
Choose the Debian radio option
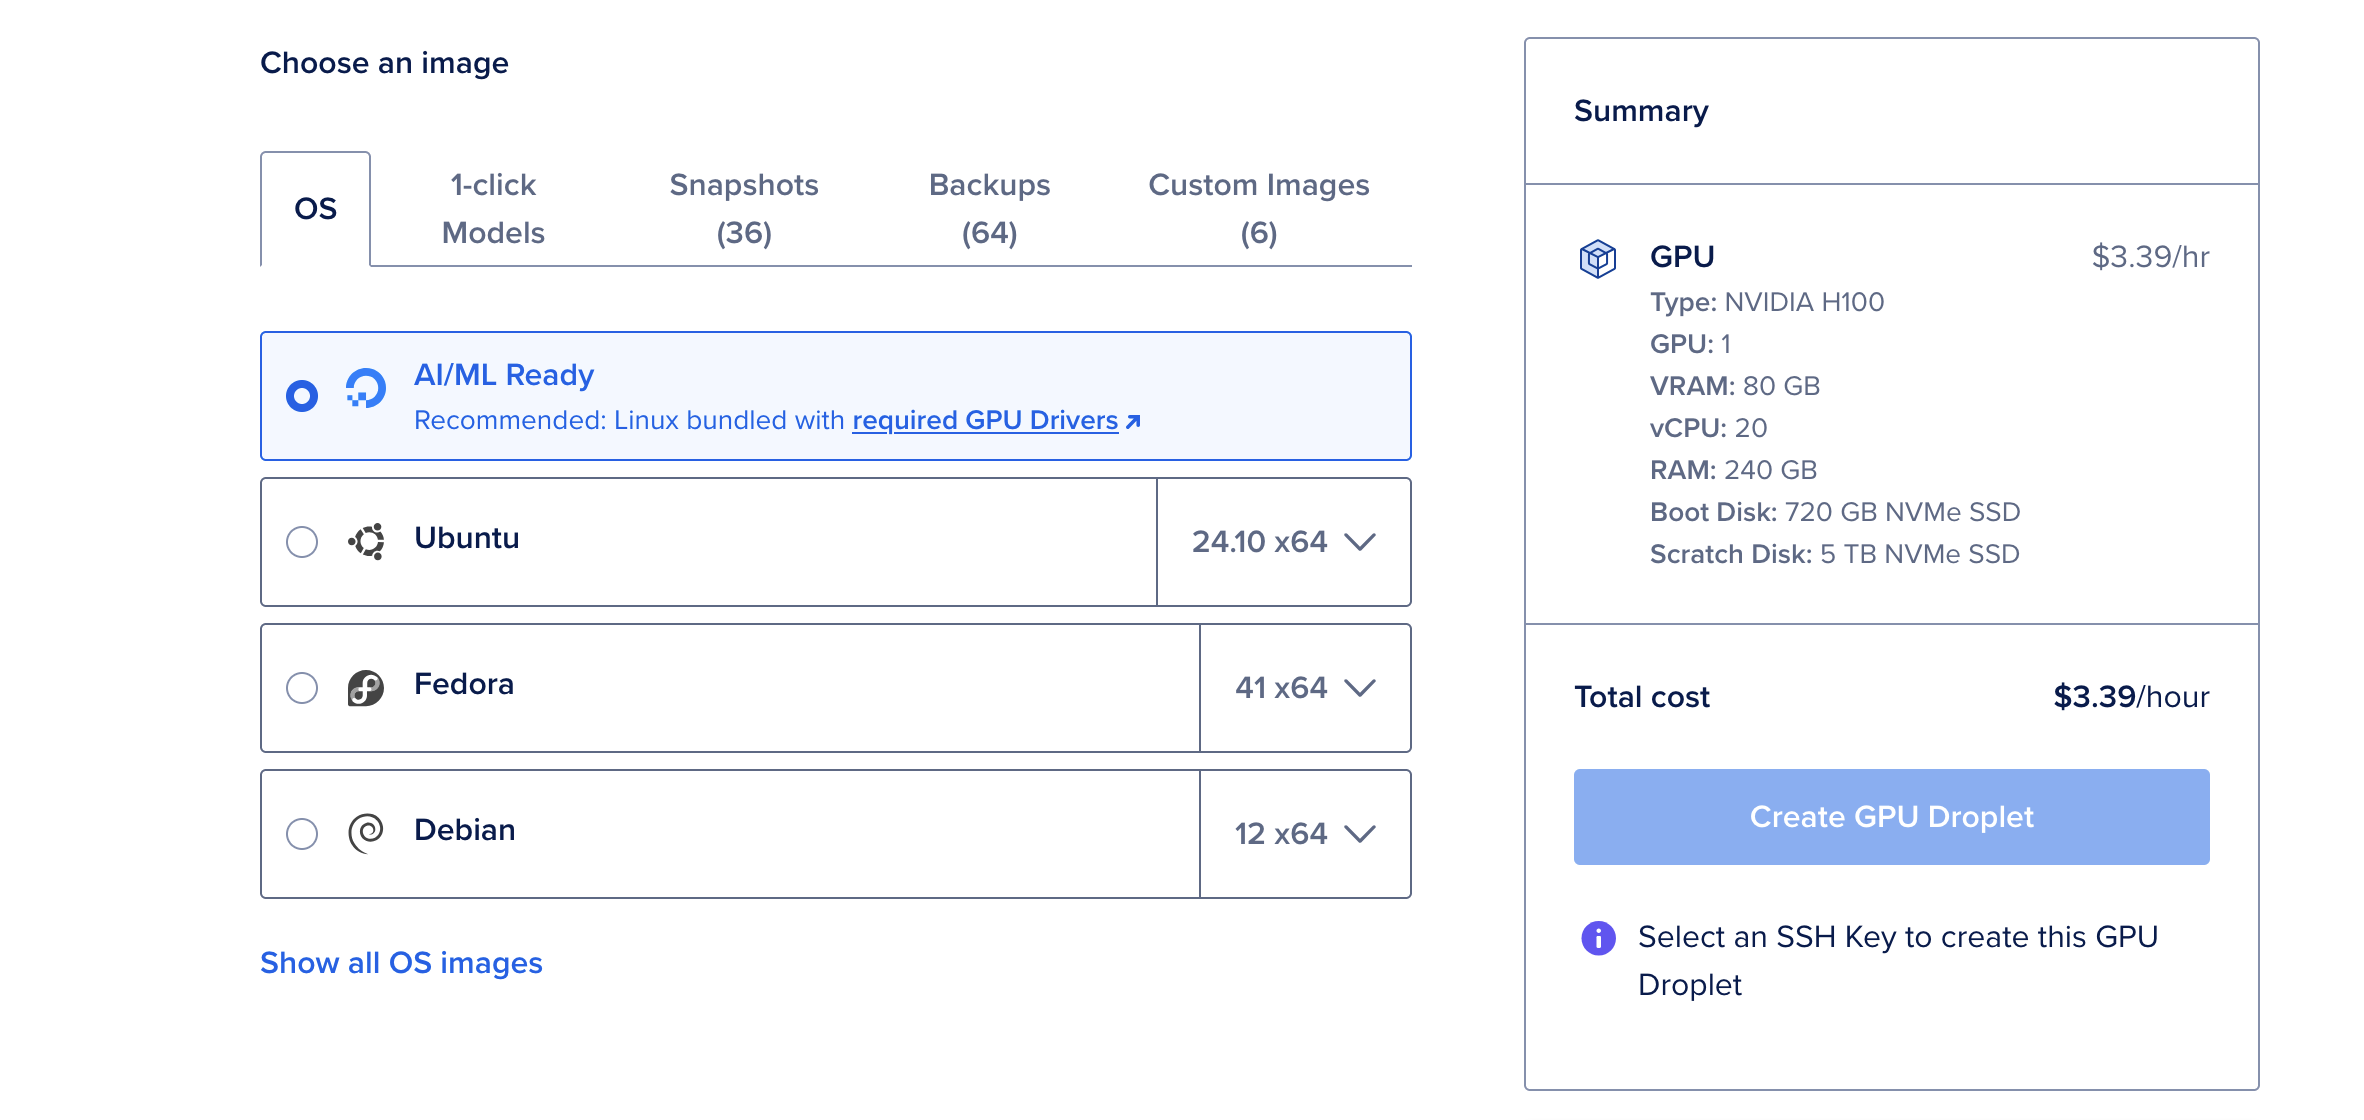click(302, 834)
